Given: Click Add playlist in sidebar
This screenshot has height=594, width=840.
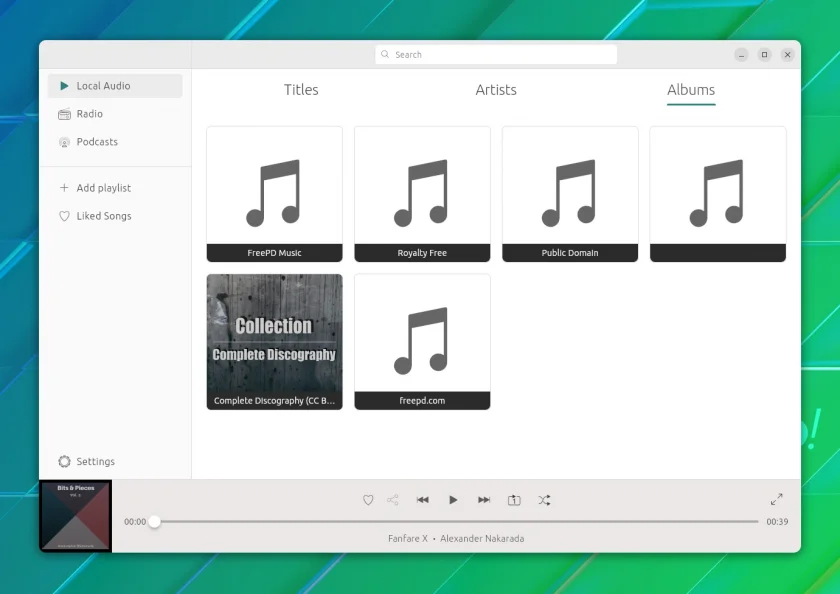Looking at the screenshot, I should pos(115,188).
